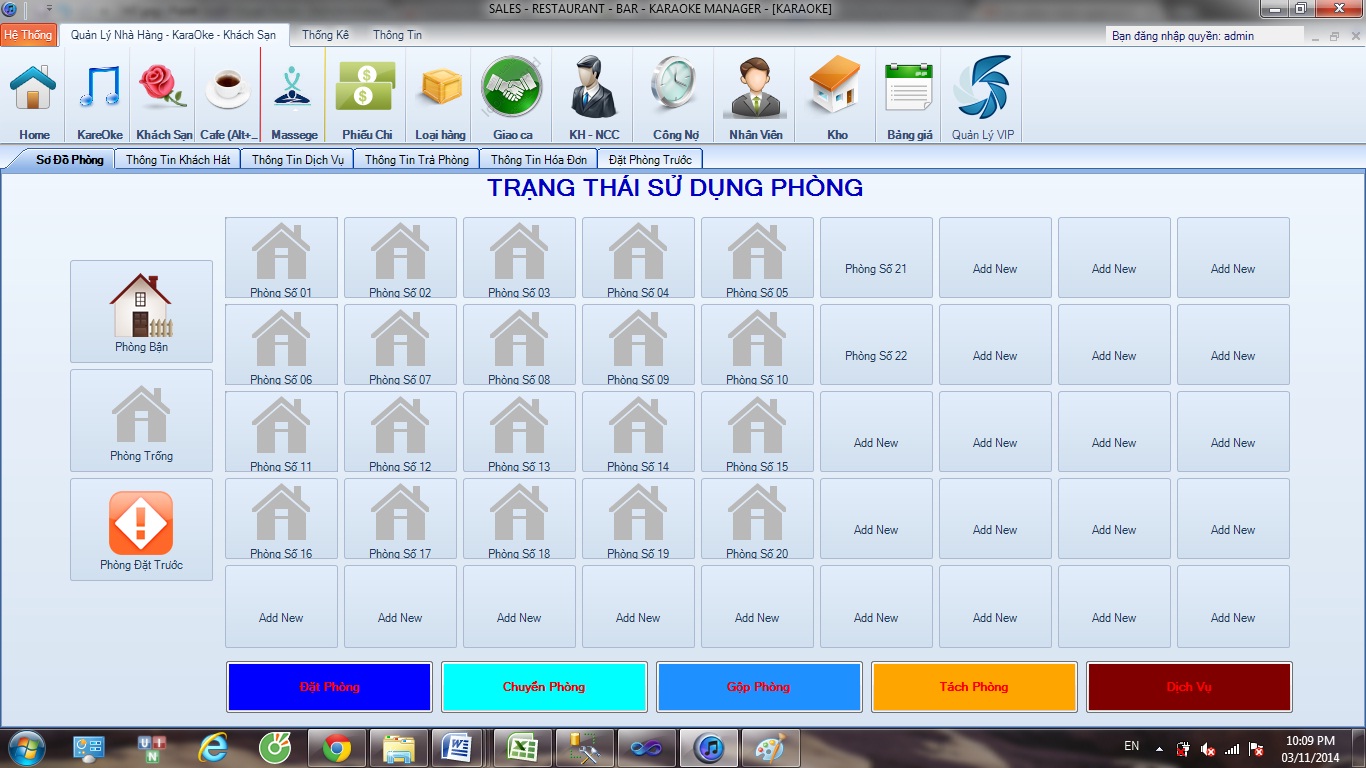This screenshot has height=768, width=1366.
Task: Select room Phòng Số 20
Action: tap(757, 519)
